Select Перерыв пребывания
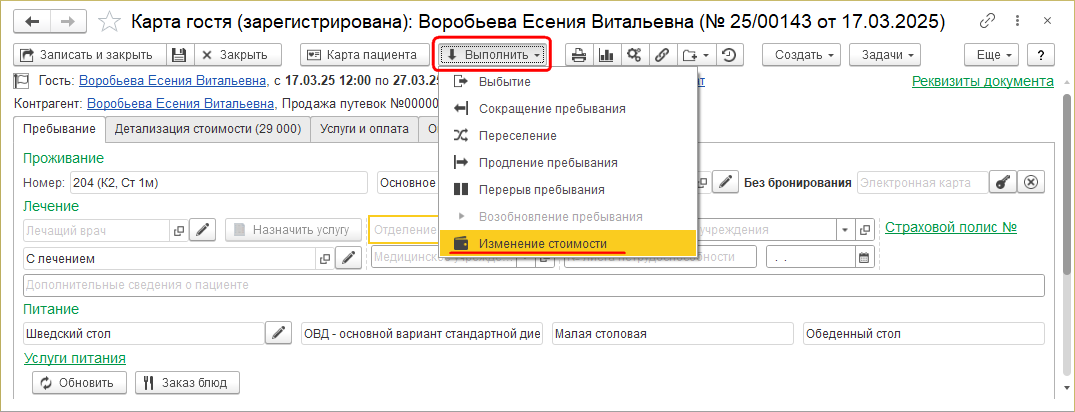The image size is (1075, 412). [x=568, y=189]
